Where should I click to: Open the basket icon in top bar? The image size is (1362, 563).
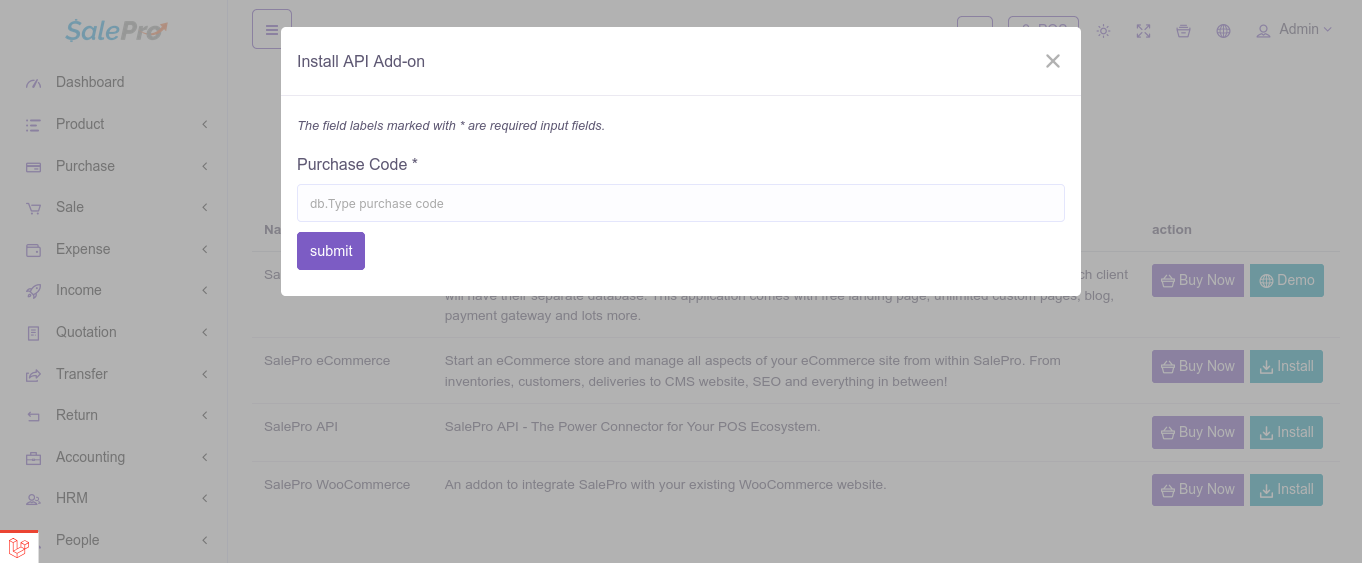1183,31
